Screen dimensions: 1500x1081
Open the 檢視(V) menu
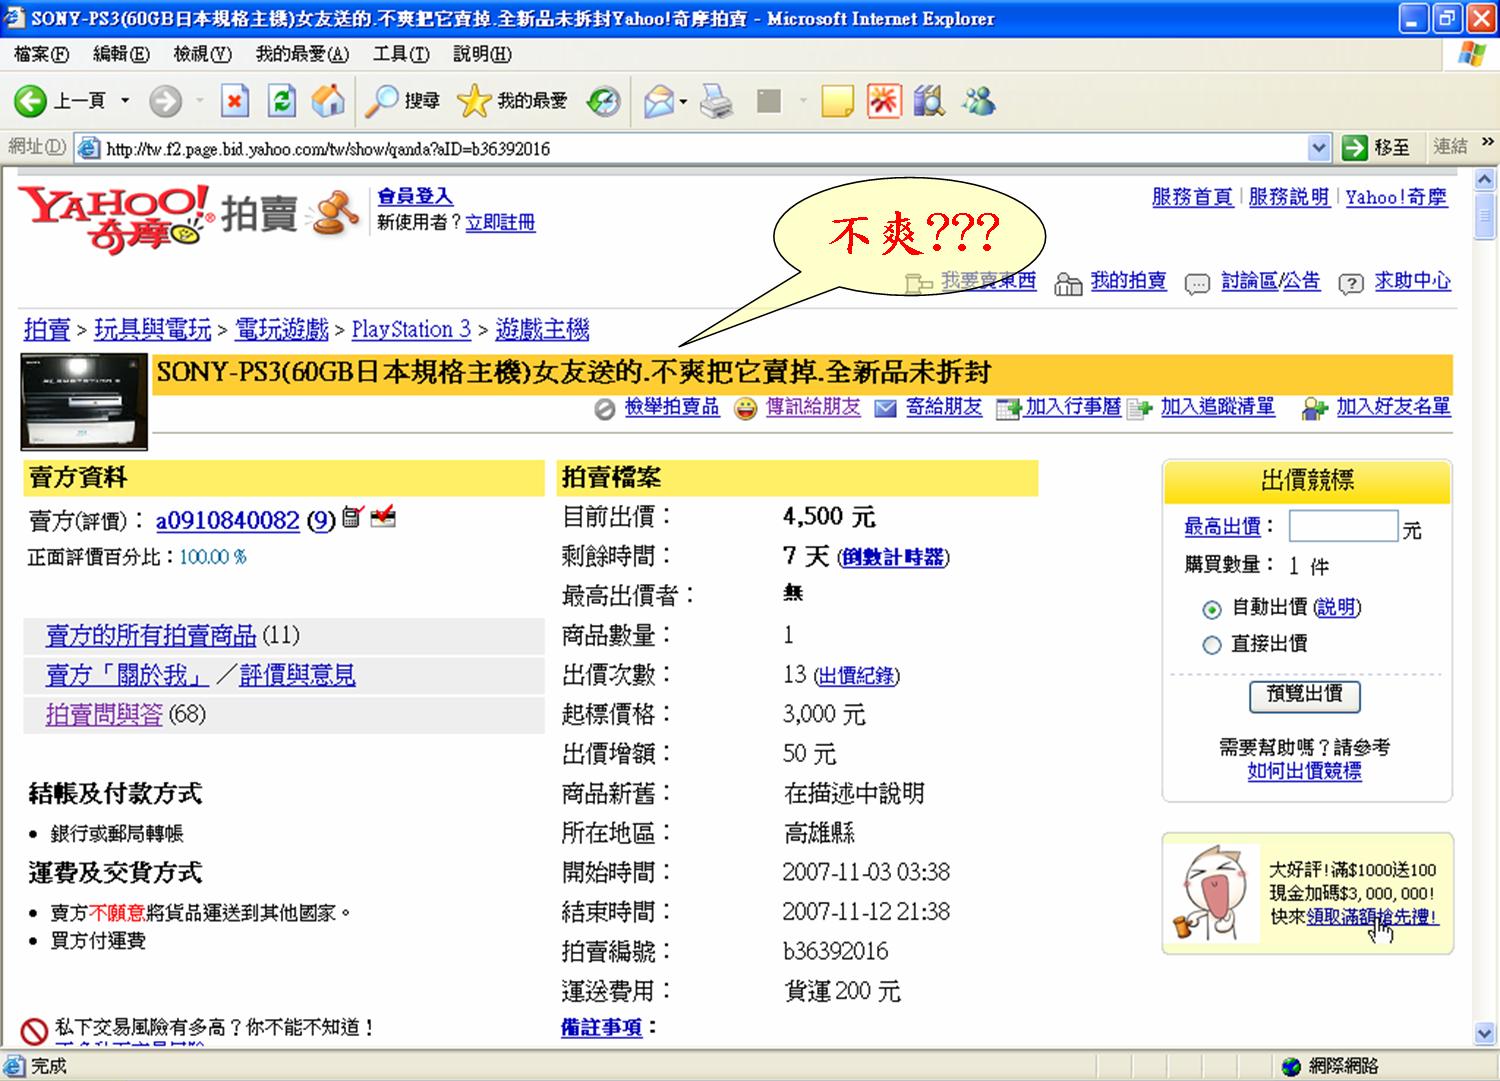tap(202, 54)
